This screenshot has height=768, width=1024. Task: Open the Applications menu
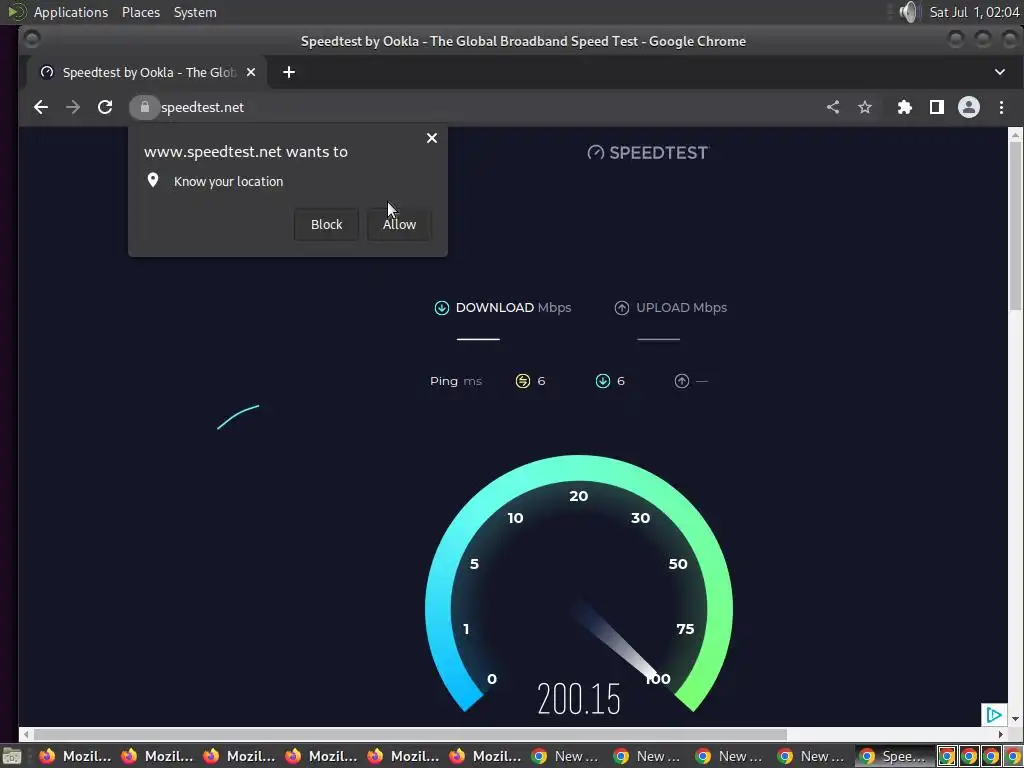coord(71,12)
